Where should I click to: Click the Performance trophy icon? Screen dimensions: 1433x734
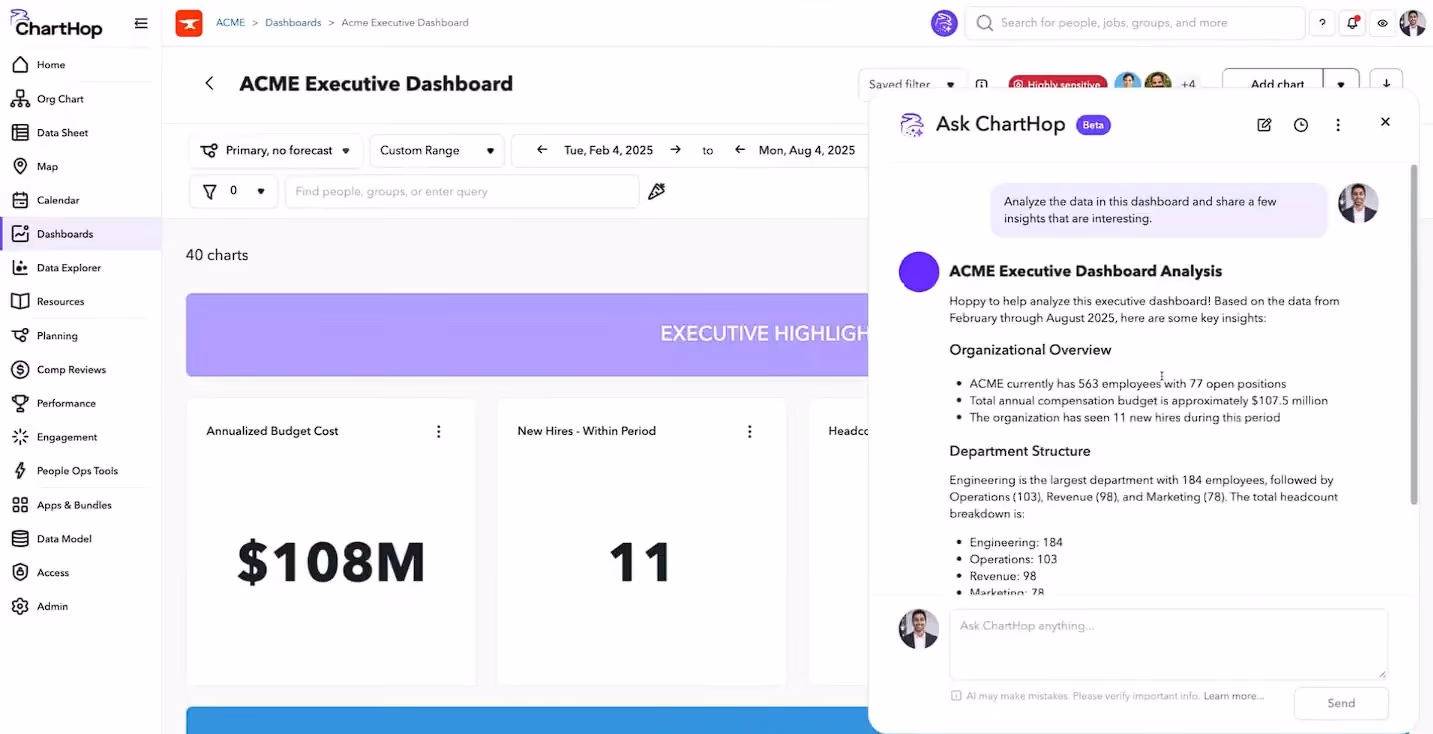[x=20, y=403]
